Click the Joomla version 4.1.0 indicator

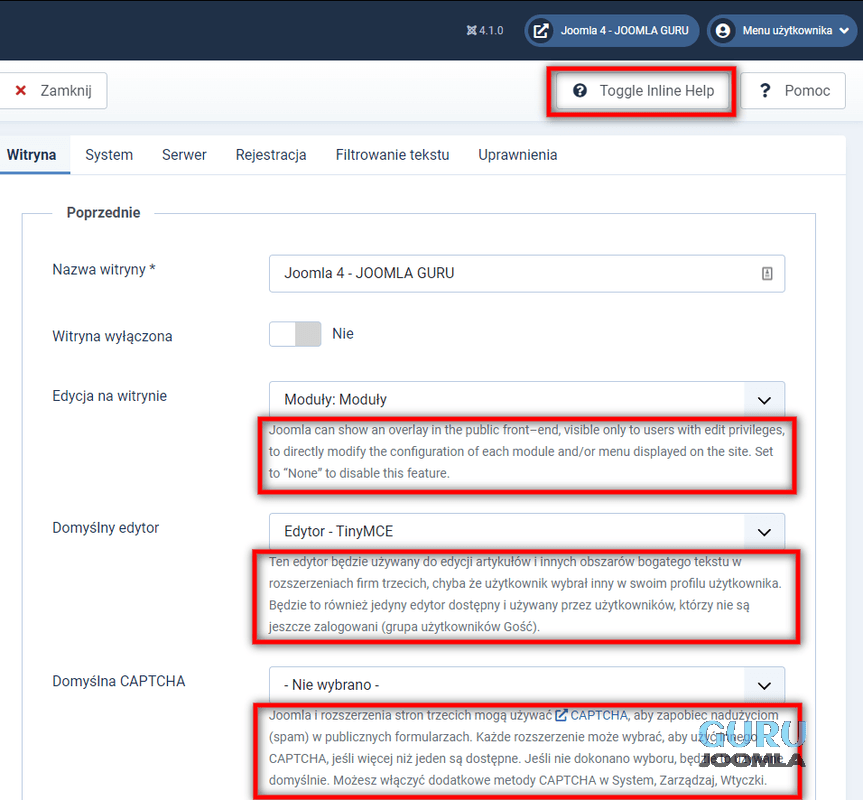point(485,30)
